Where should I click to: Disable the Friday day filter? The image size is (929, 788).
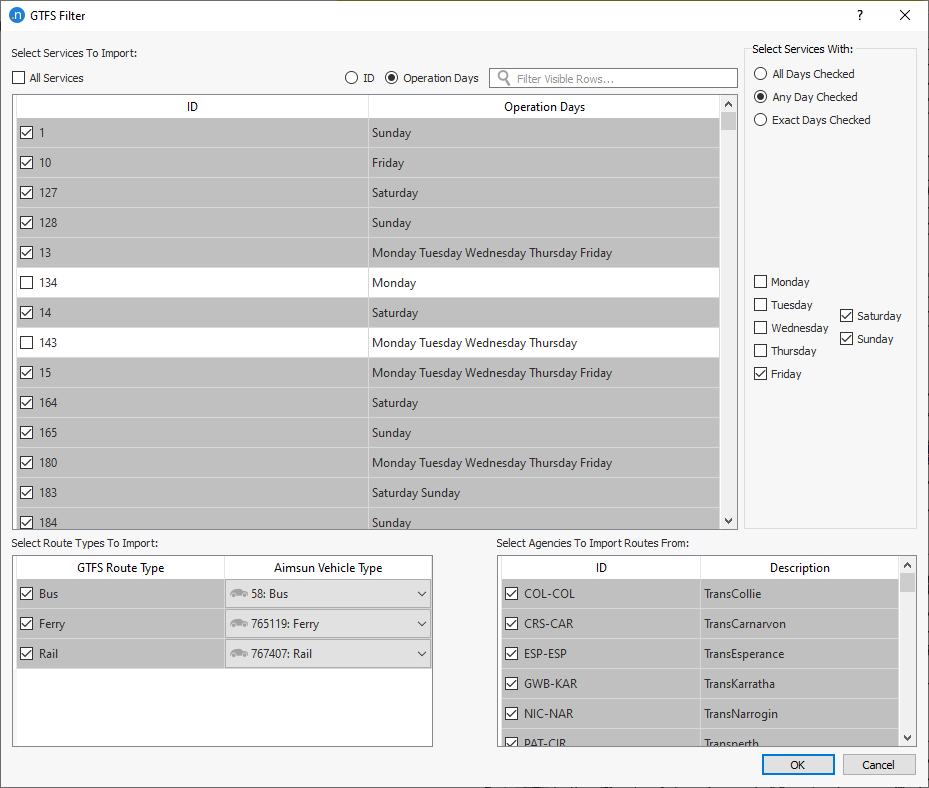point(760,373)
